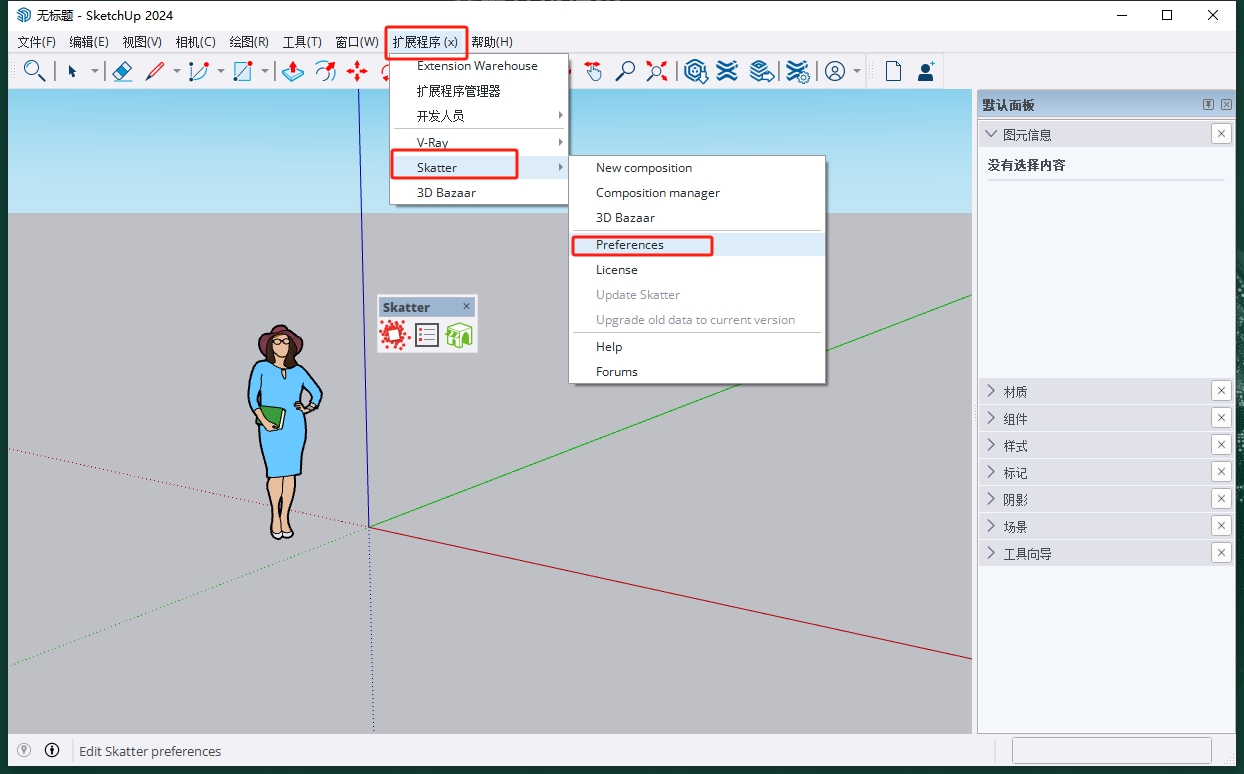This screenshot has width=1244, height=774.
Task: Click the Zoom Extents tool
Action: coord(657,71)
